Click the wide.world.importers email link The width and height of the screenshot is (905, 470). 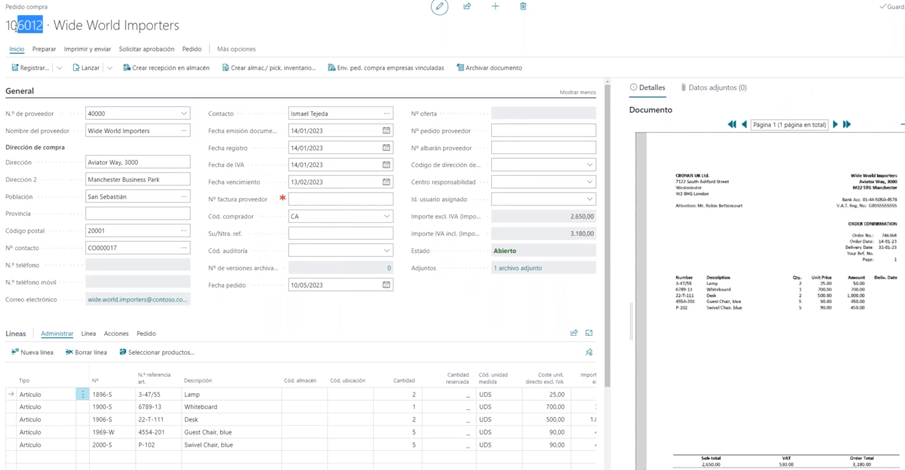coord(137,300)
